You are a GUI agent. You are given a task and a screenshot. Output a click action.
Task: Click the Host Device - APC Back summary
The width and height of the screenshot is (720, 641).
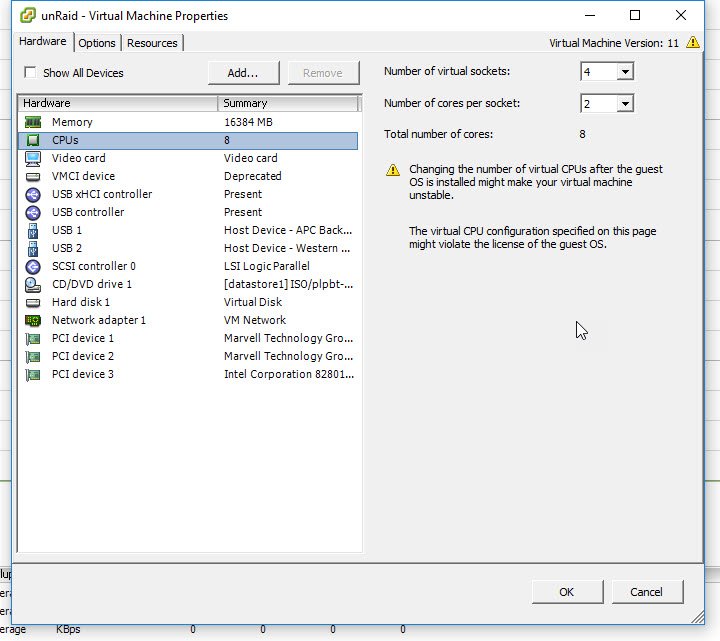pyautogui.click(x=288, y=230)
